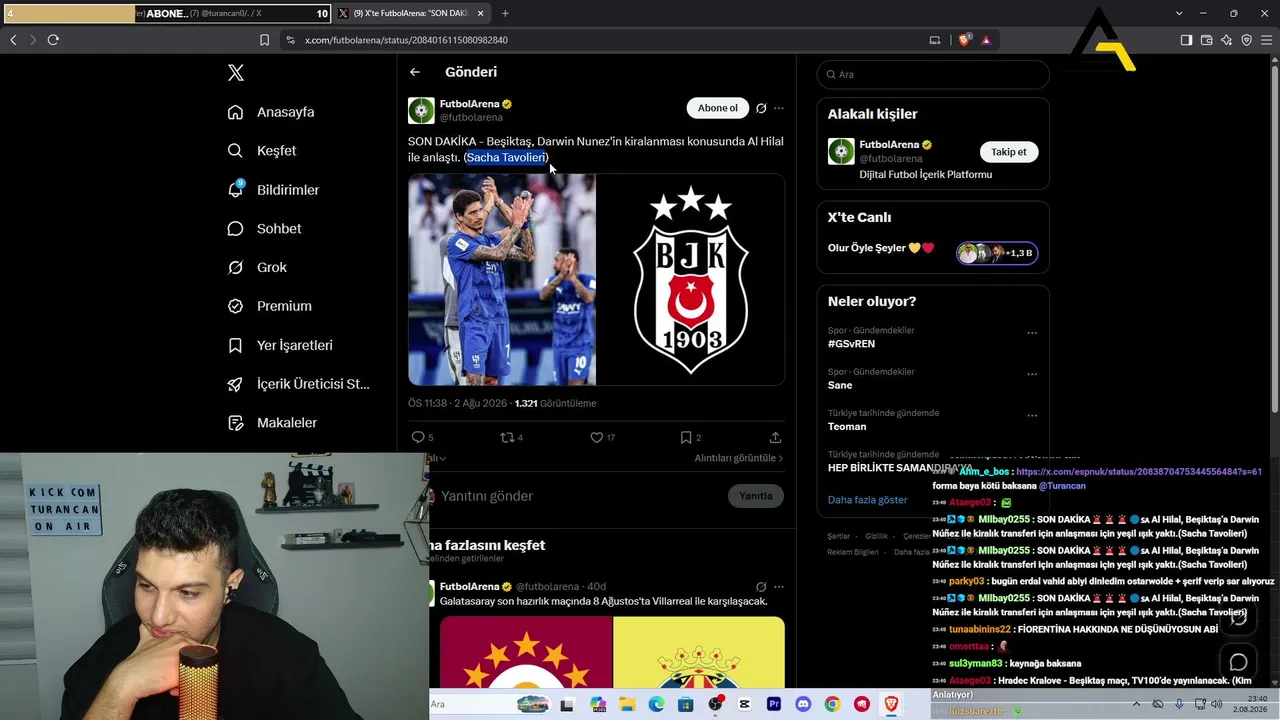The height and width of the screenshot is (720, 1280).
Task: Reload the current page
Action: tap(53, 40)
